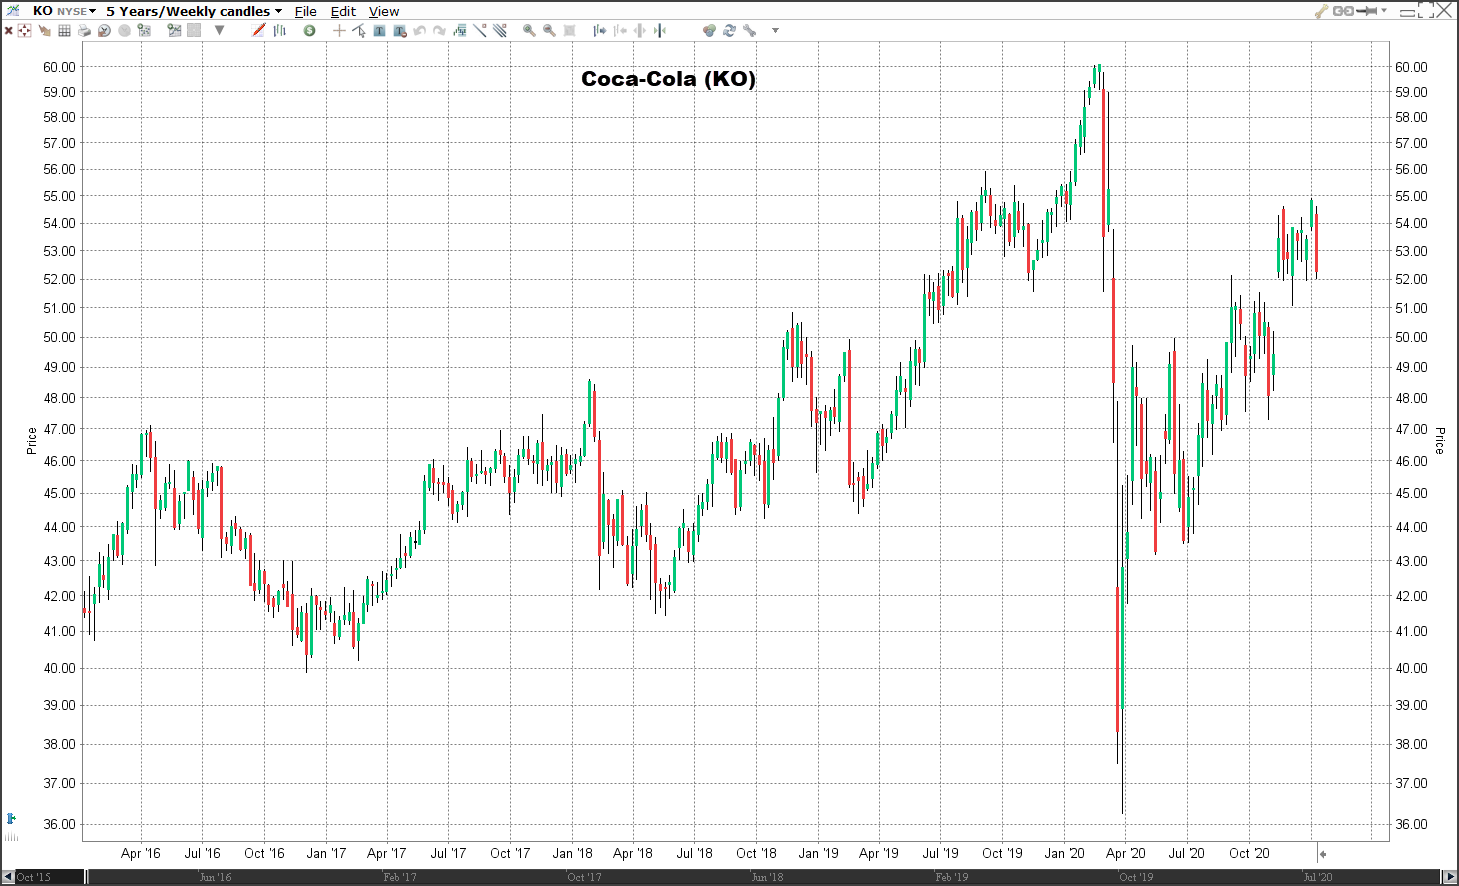Select the red pencil drawing tool
1459x886 pixels.
[258, 30]
